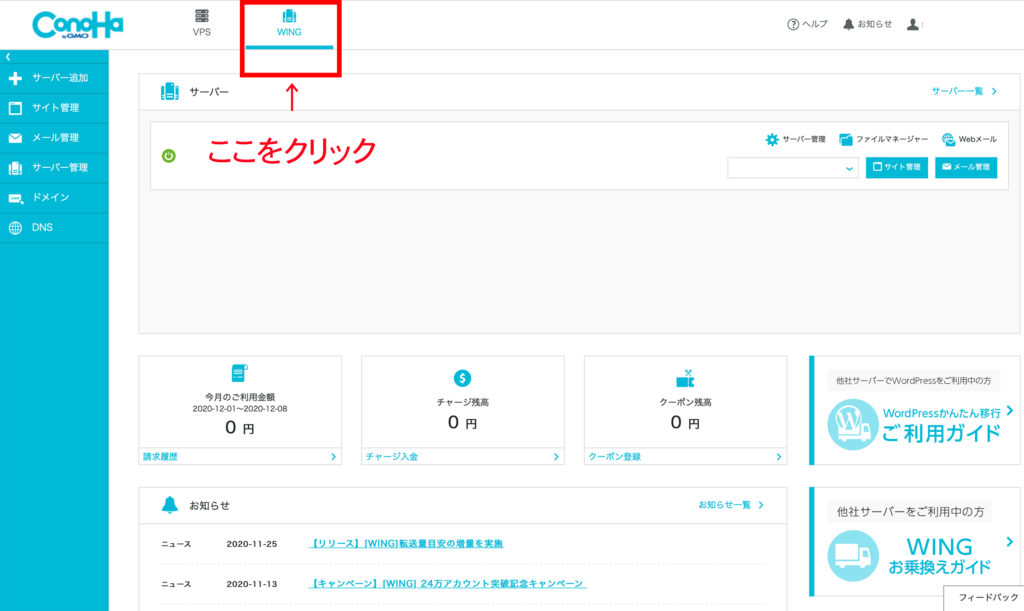
Task: Switch to the VPS tab
Action: (x=202, y=24)
